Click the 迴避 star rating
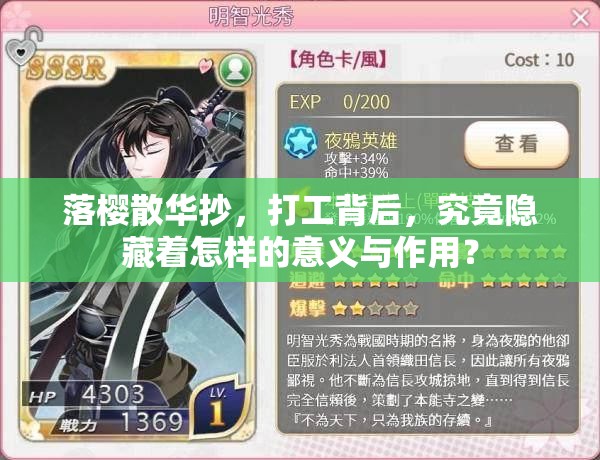Image resolution: width=600 pixels, height=460 pixels. [x=354, y=280]
